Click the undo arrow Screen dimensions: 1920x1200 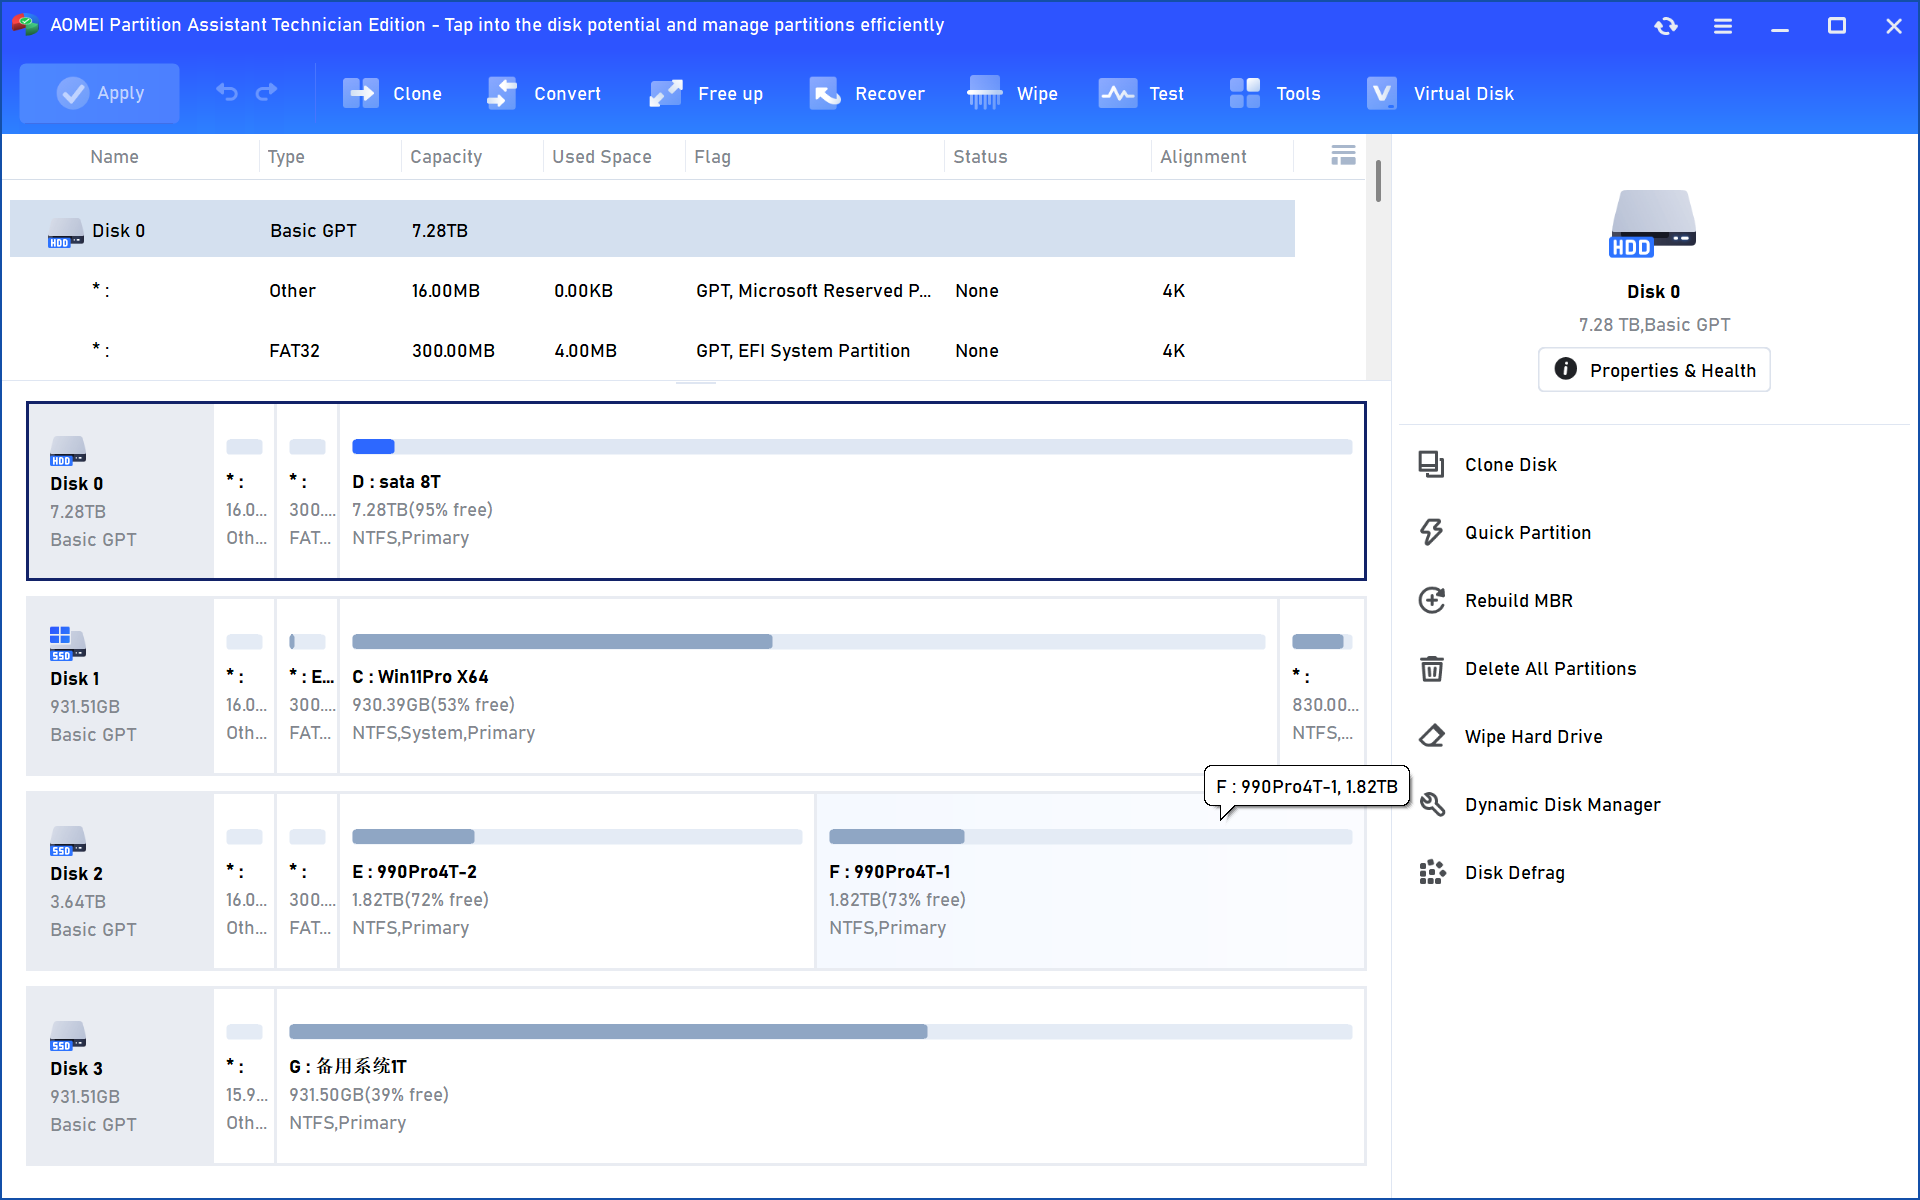click(226, 92)
